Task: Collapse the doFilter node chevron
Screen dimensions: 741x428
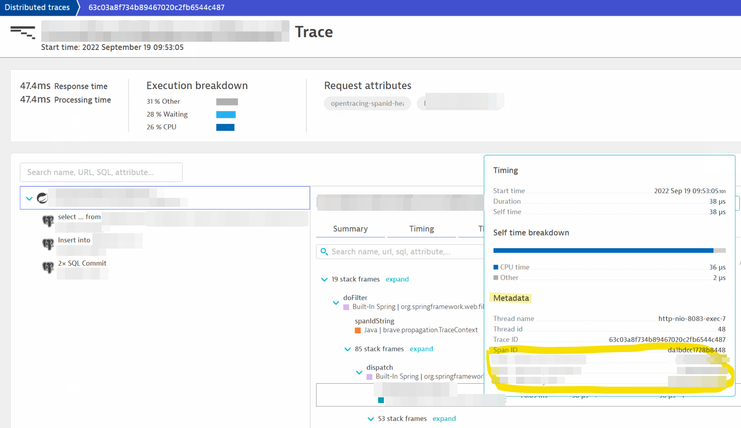Action: pos(336,302)
